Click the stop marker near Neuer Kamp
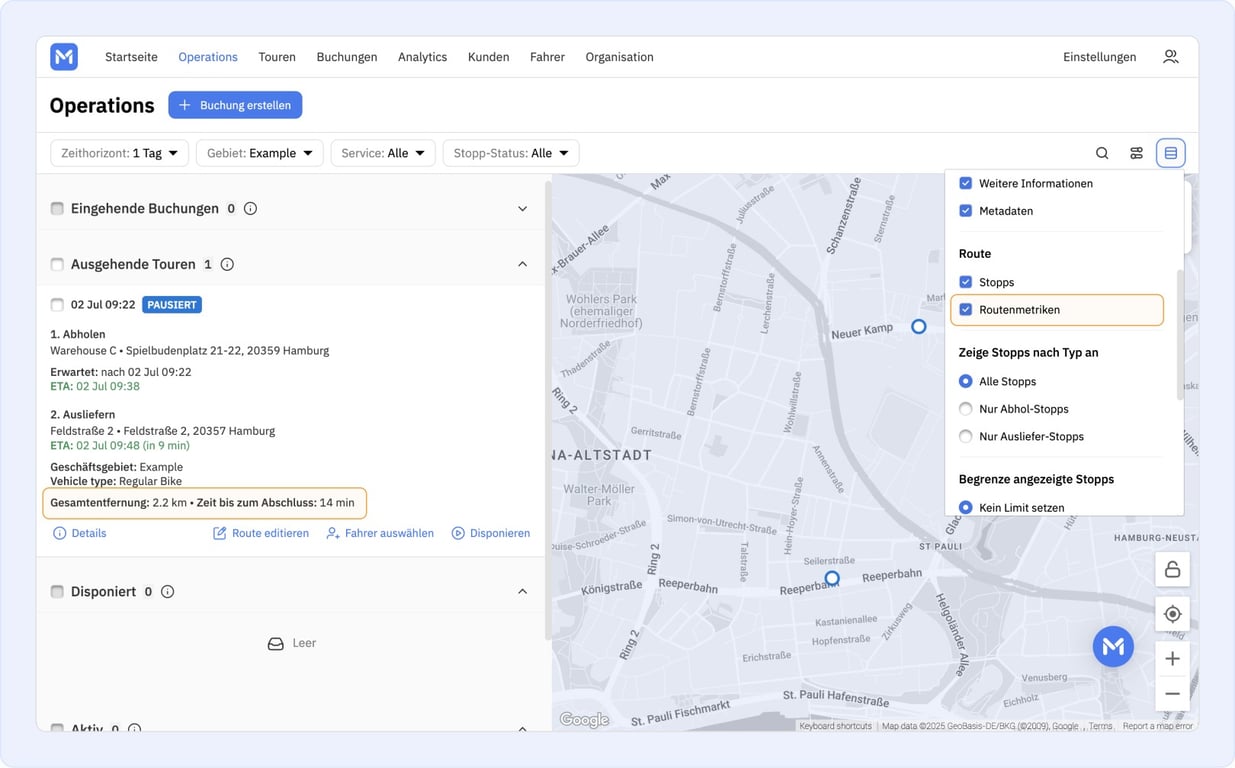The width and height of the screenshot is (1235, 768). pos(919,326)
